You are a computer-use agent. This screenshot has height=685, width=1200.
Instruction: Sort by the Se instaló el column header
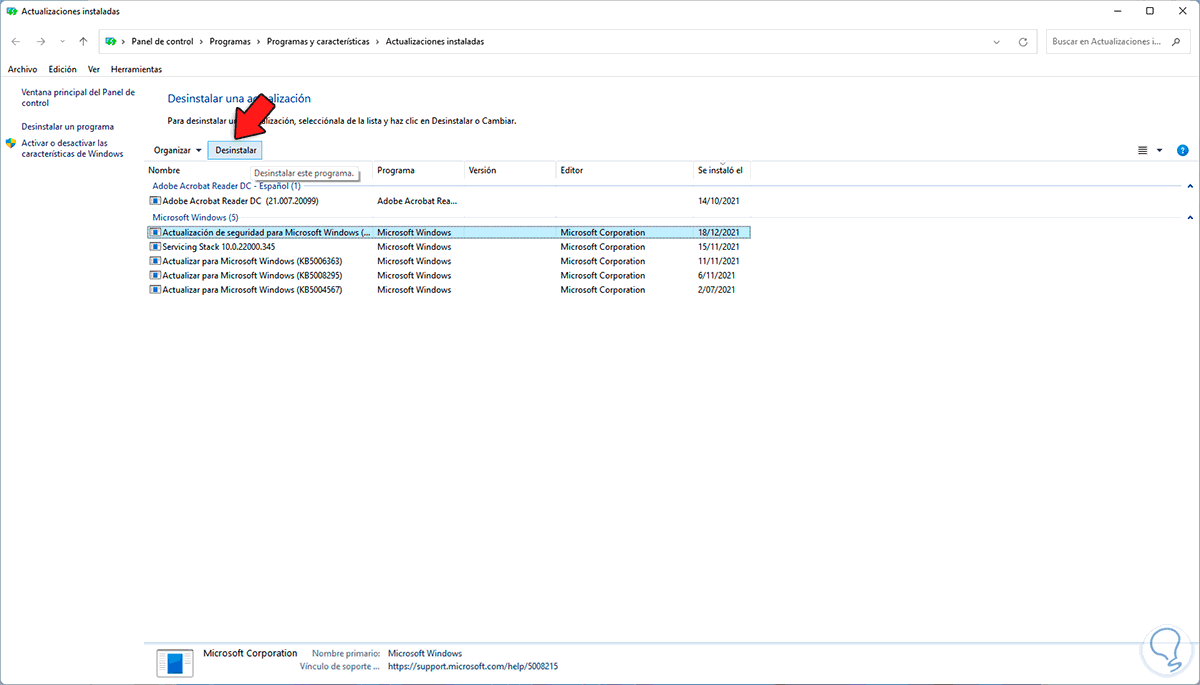pyautogui.click(x=721, y=171)
